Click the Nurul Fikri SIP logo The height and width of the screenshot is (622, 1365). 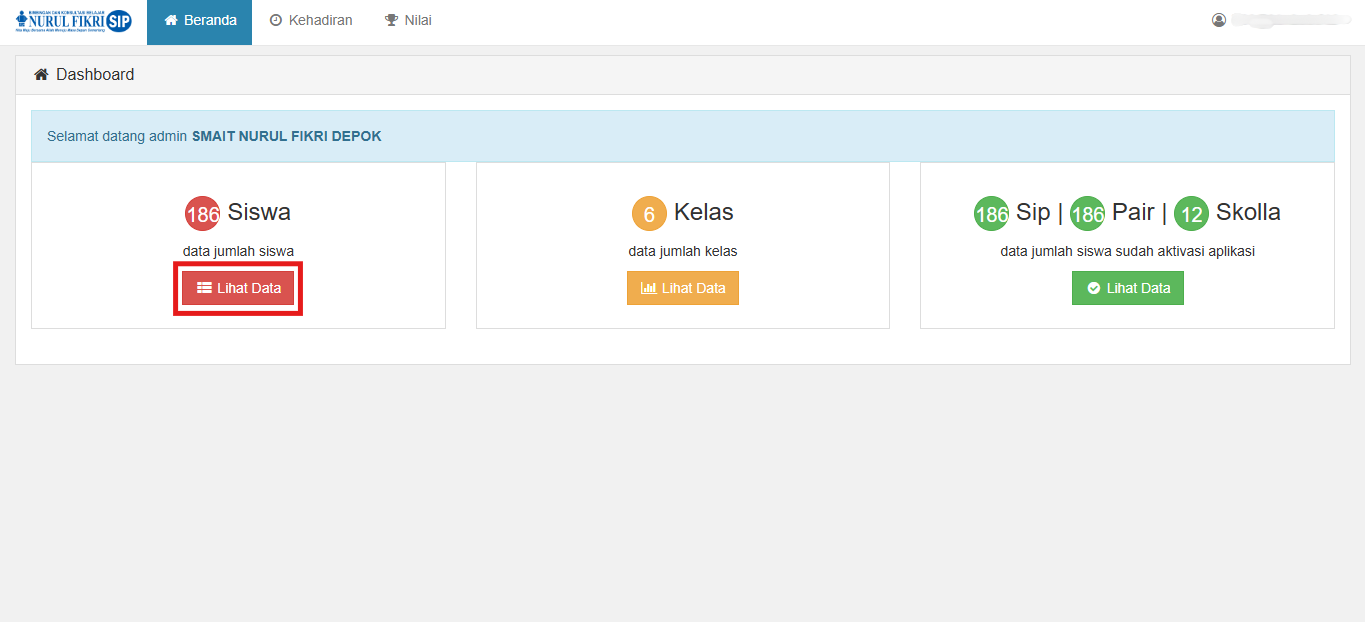pyautogui.click(x=74, y=21)
